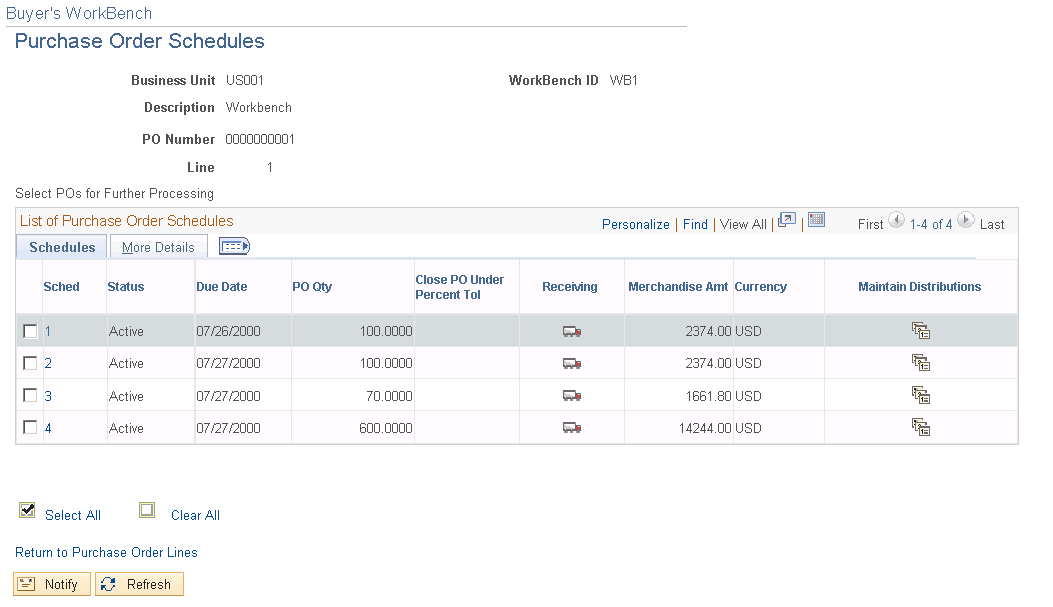
Task: Open Maintain Distributions for schedule 4
Action: [920, 426]
